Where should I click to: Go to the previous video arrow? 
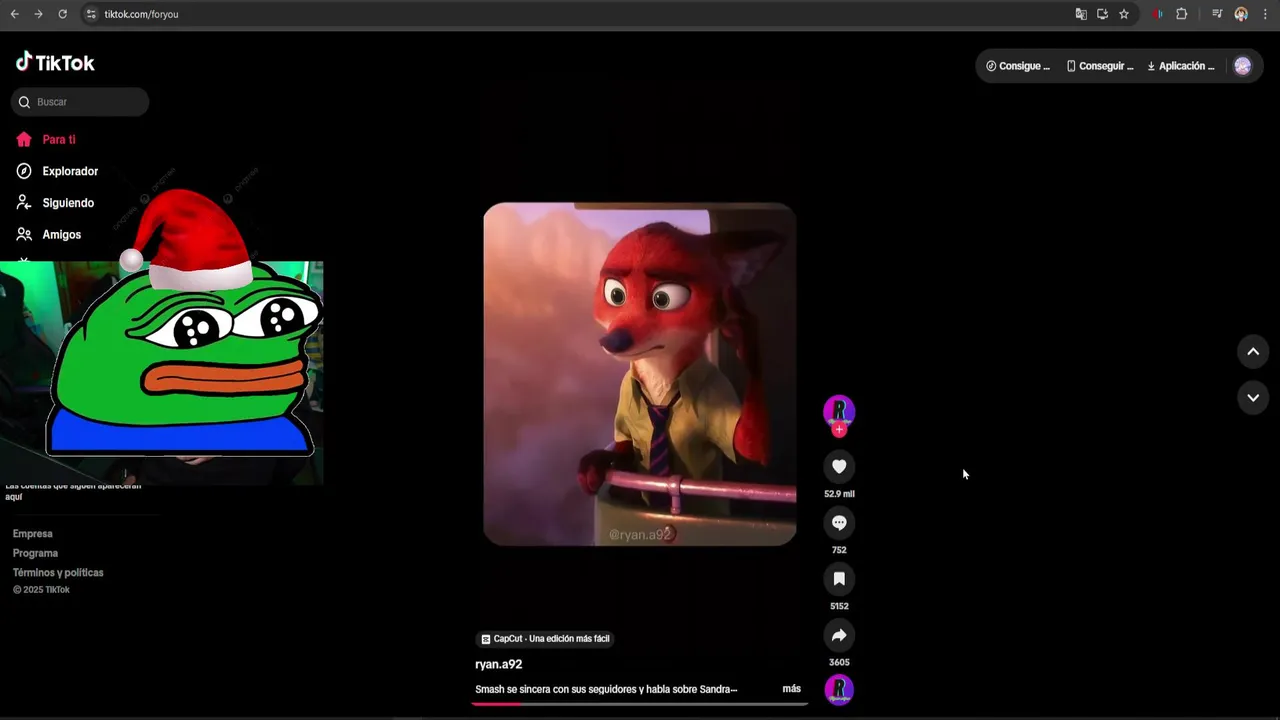[x=1253, y=351]
